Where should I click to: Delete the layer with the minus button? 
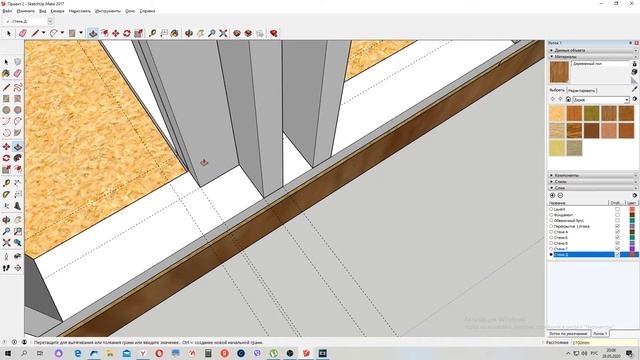[560, 196]
